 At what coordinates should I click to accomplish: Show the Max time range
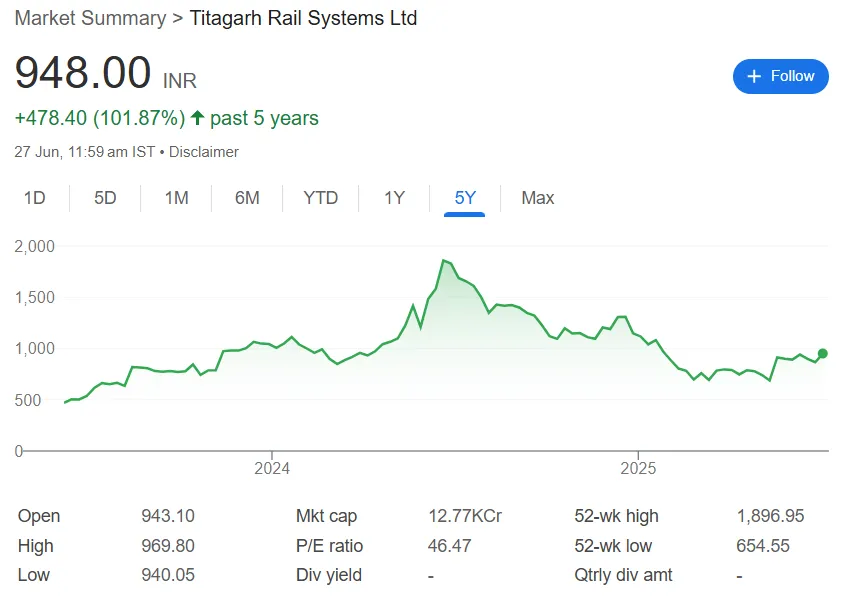pos(537,198)
